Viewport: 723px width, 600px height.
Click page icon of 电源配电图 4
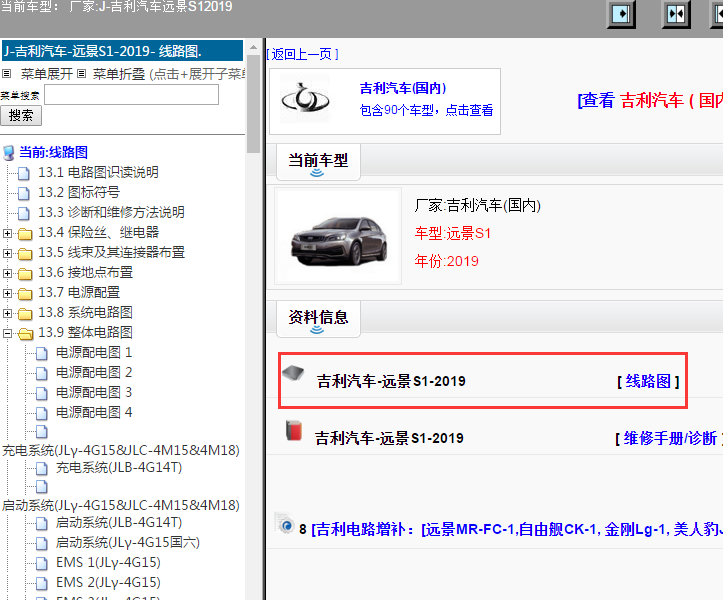click(41, 413)
